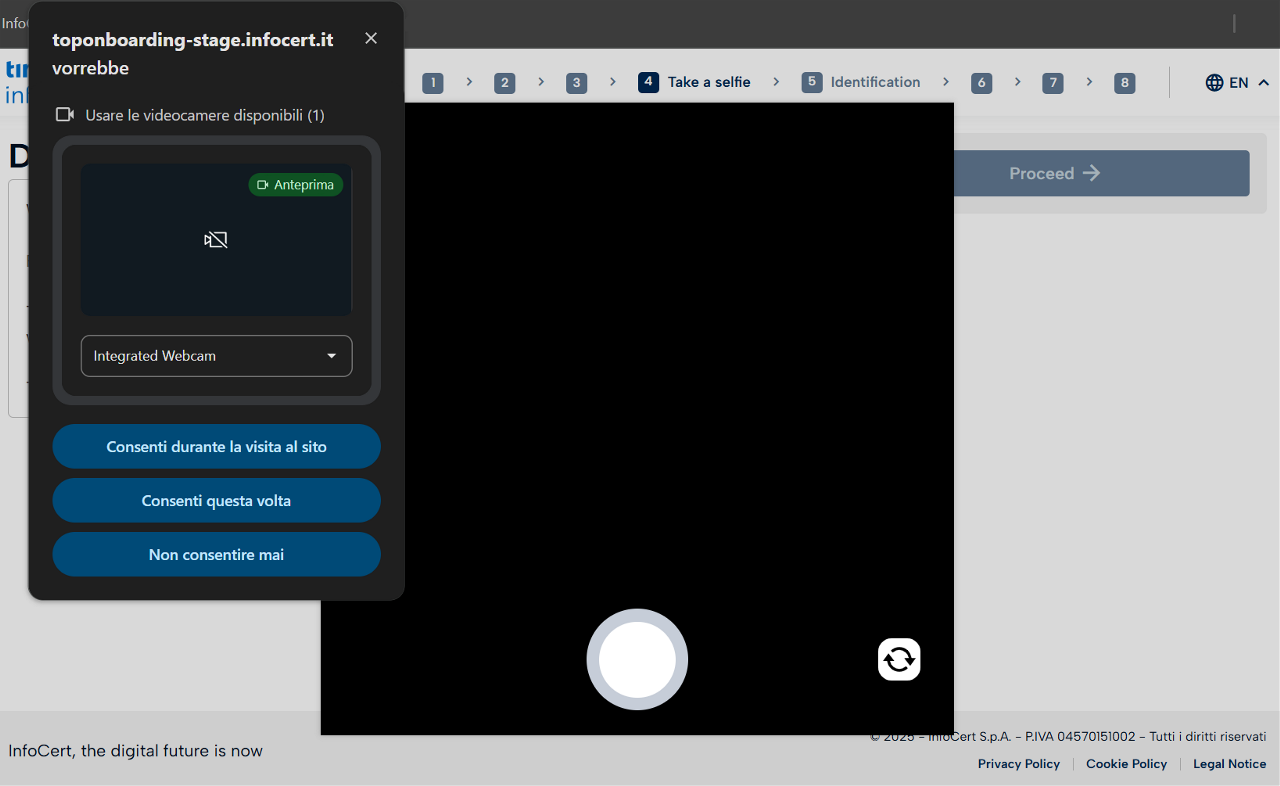The height and width of the screenshot is (786, 1280).
Task: Open step 5 Identification
Action: point(861,82)
